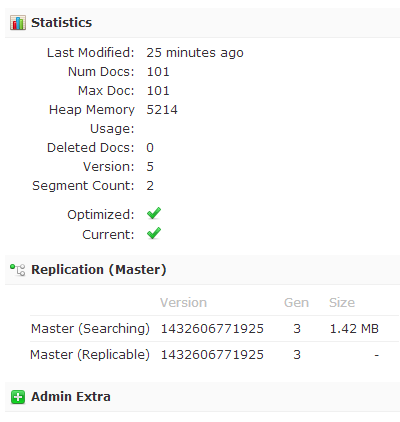
Task: Click the Last Modified 25 minutes ago value
Action: pos(195,53)
